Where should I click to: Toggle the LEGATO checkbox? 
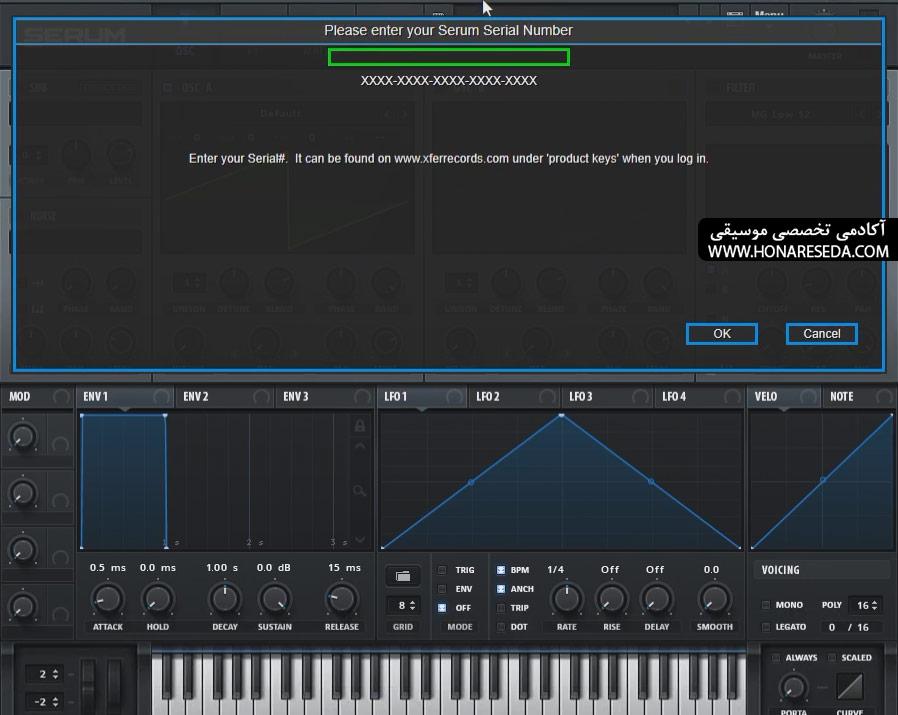766,627
